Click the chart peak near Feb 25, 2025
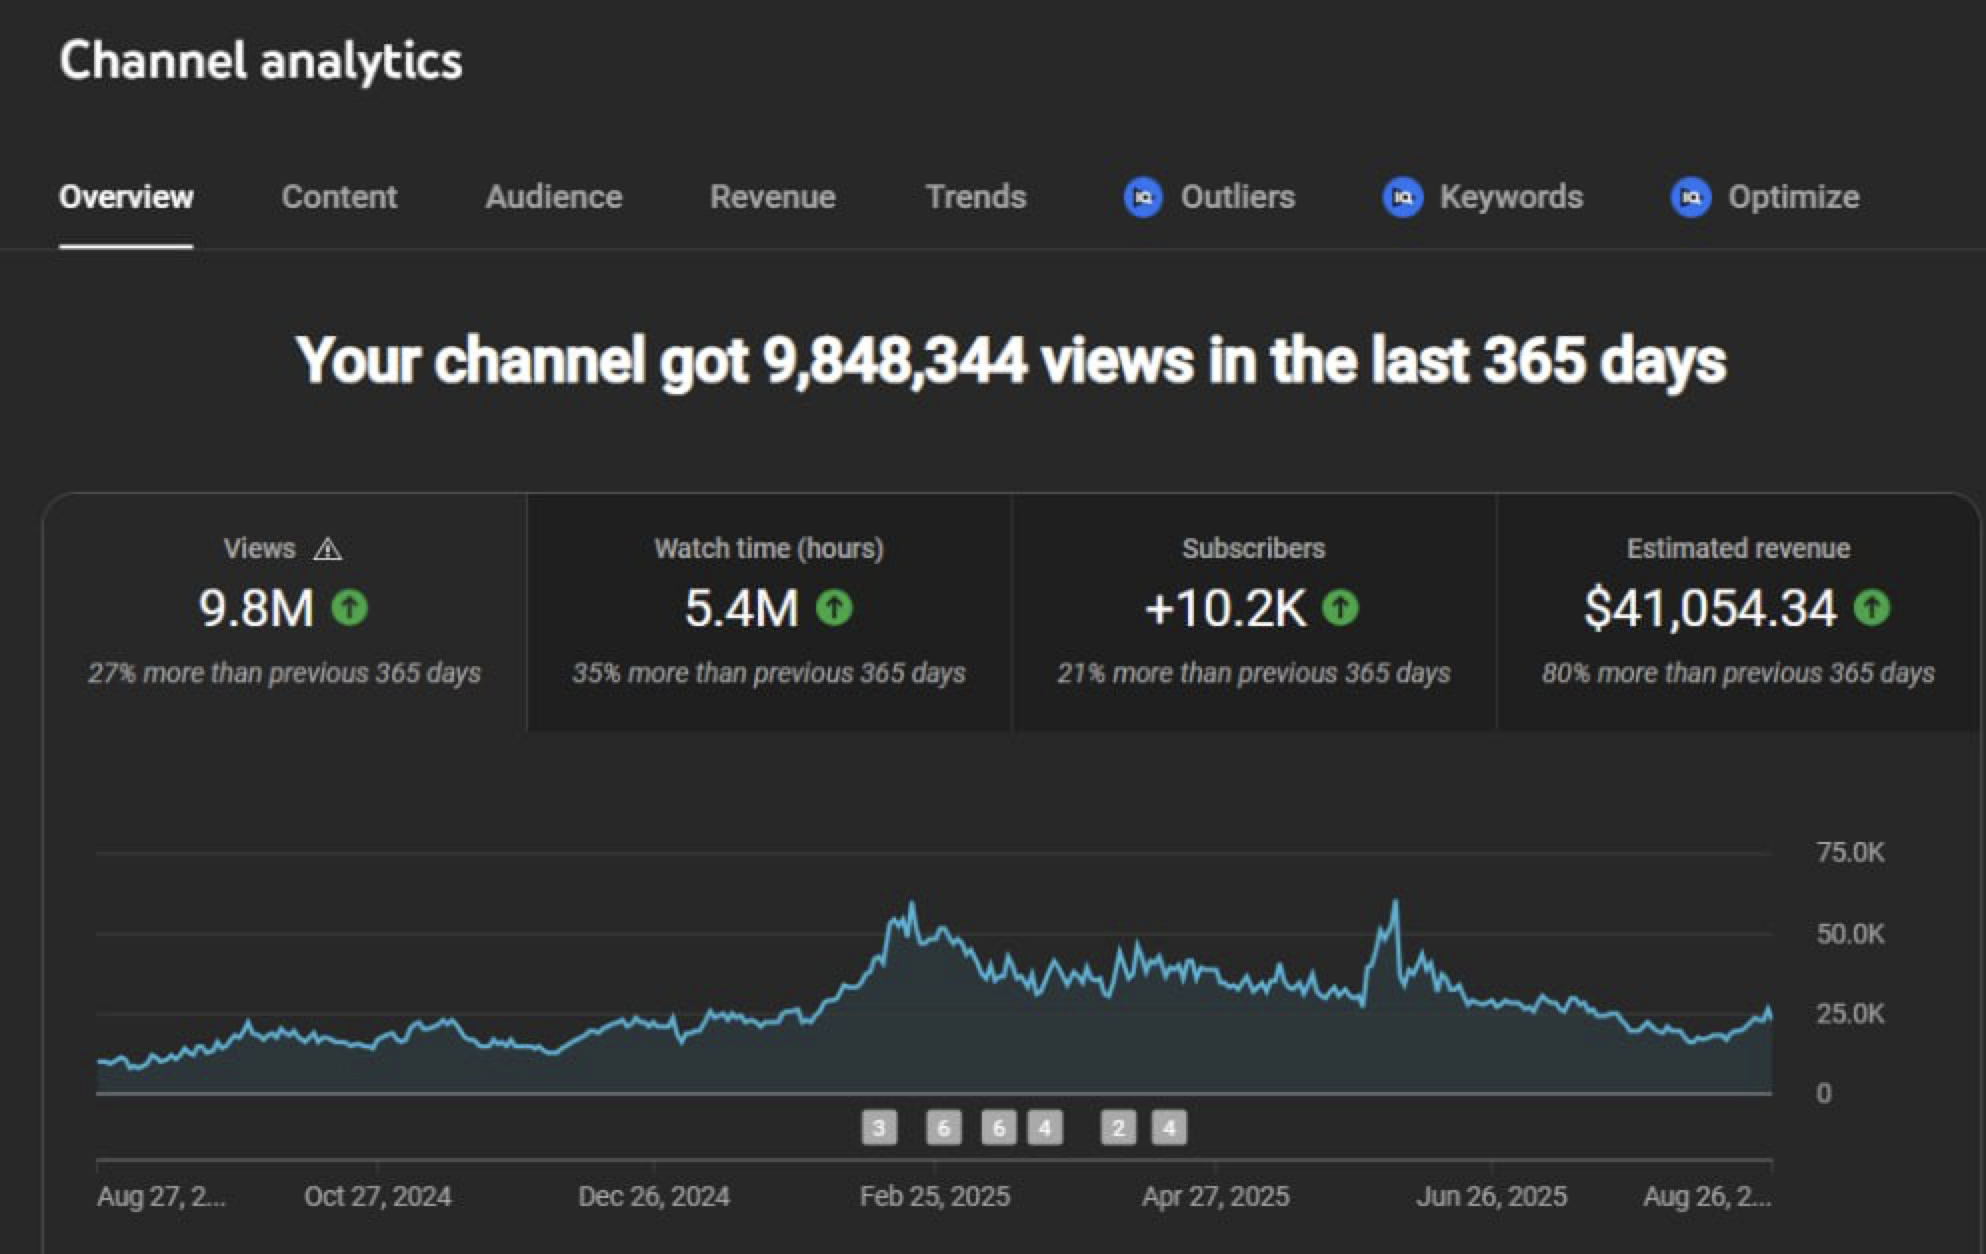Image resolution: width=1986 pixels, height=1254 pixels. (911, 905)
